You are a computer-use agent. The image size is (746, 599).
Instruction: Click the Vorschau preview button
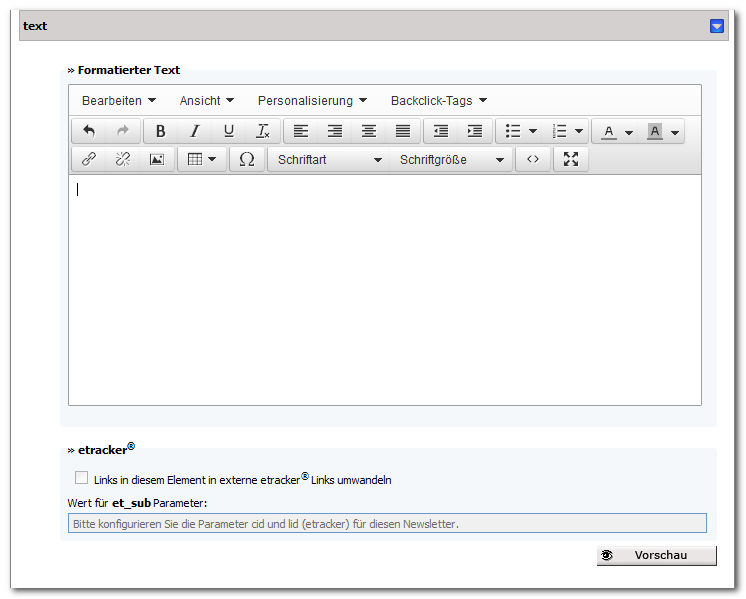(657, 555)
